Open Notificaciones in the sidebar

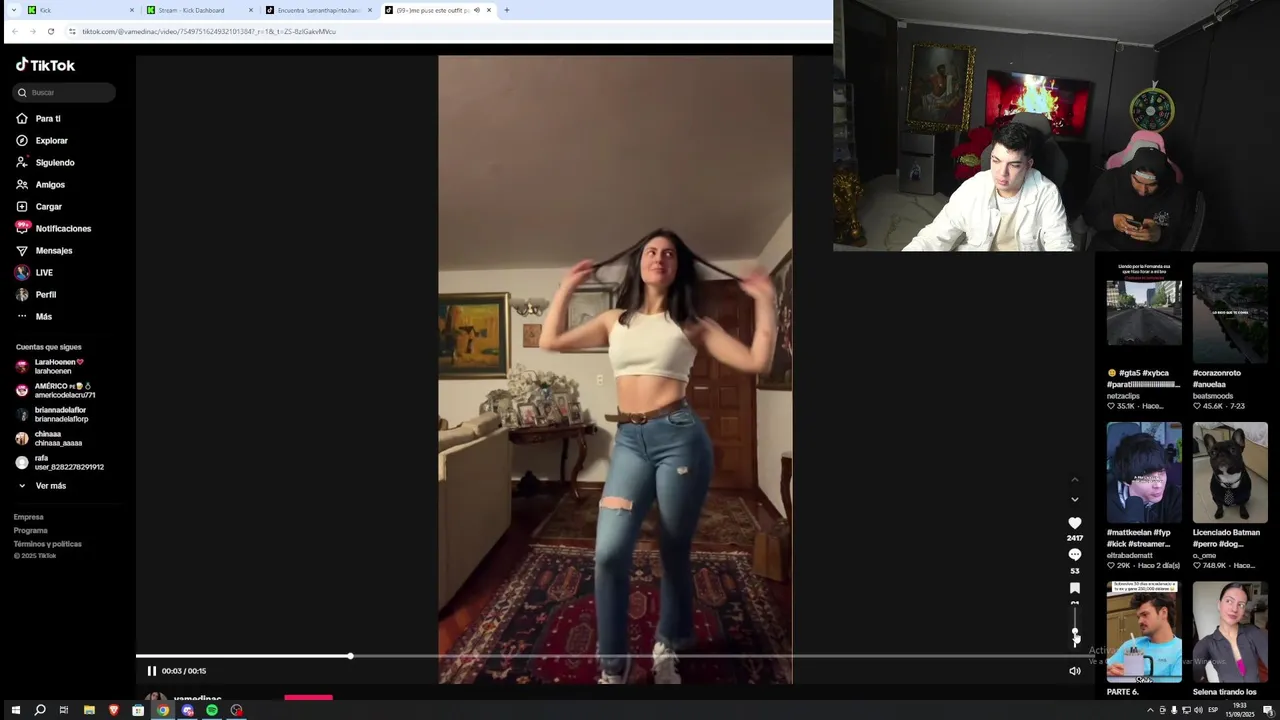pos(63,229)
